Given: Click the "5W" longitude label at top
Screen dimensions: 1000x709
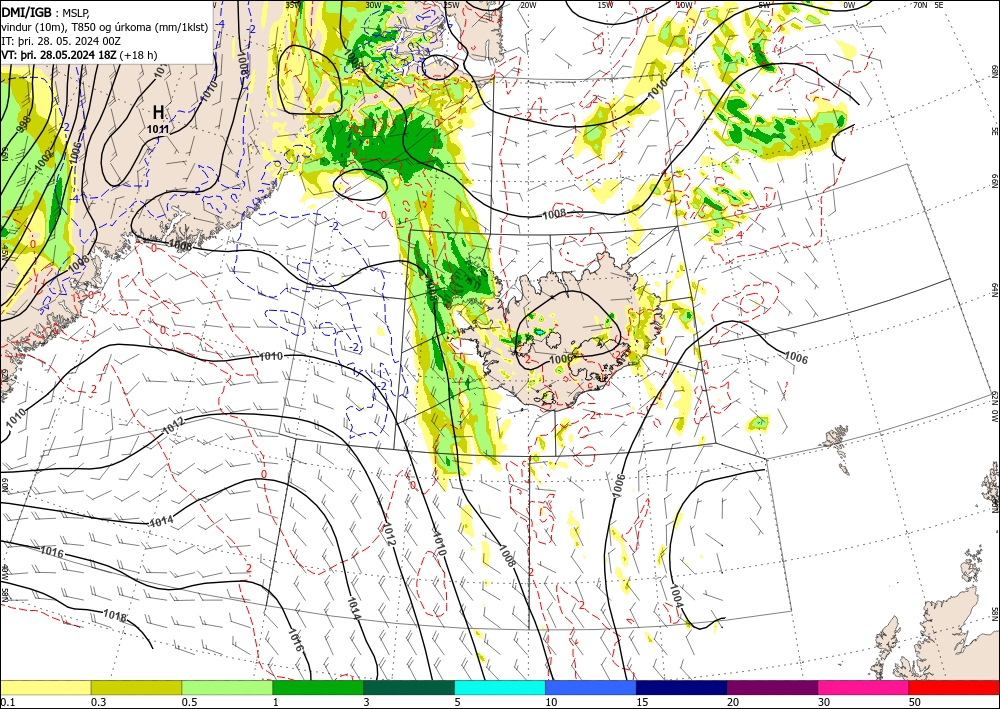Looking at the screenshot, I should [764, 5].
